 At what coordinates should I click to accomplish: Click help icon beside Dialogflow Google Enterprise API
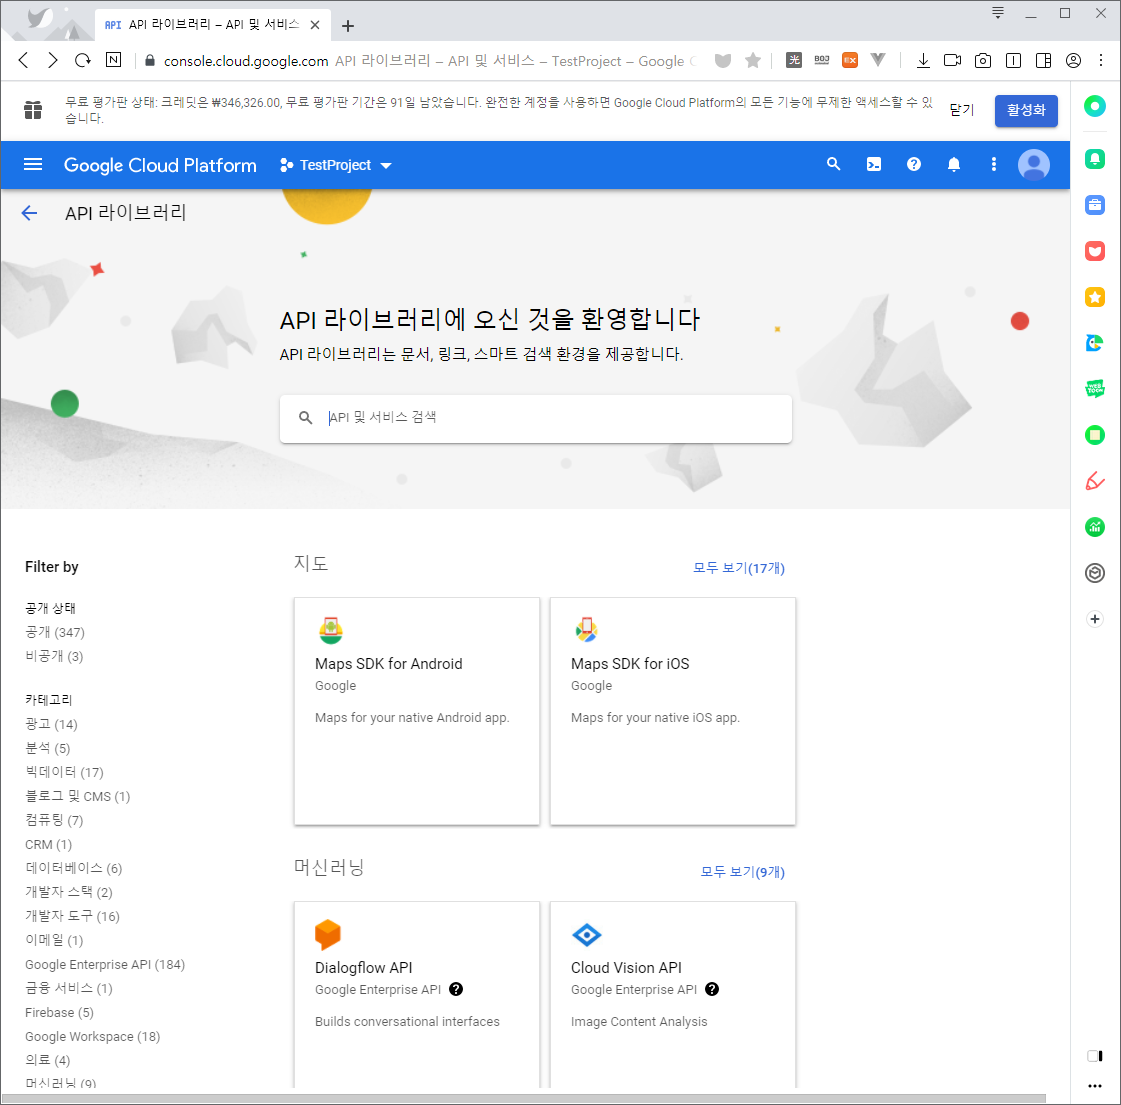click(456, 989)
